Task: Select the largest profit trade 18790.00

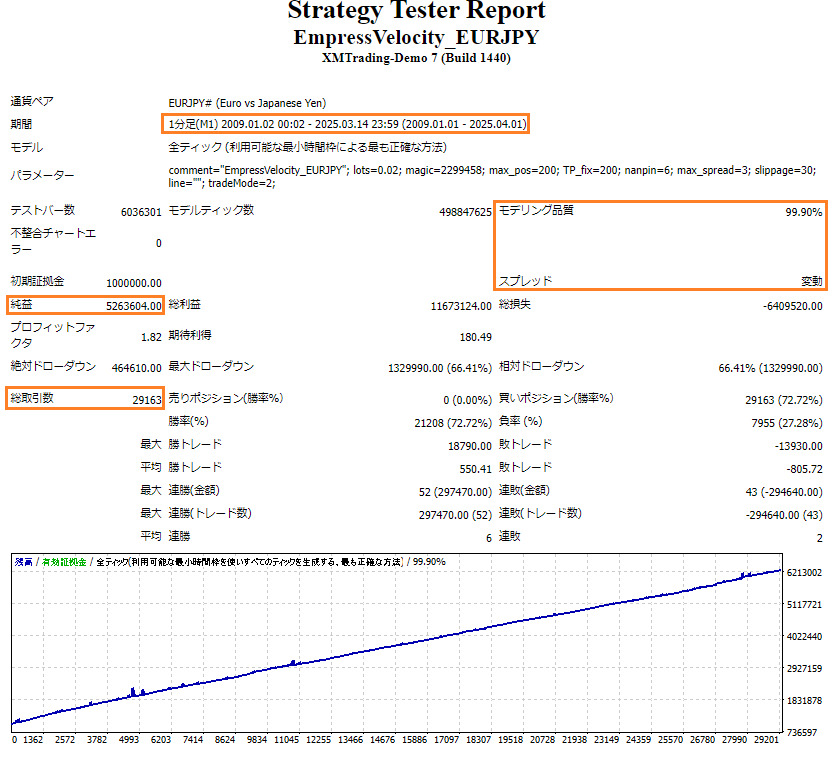Action: click(x=470, y=446)
